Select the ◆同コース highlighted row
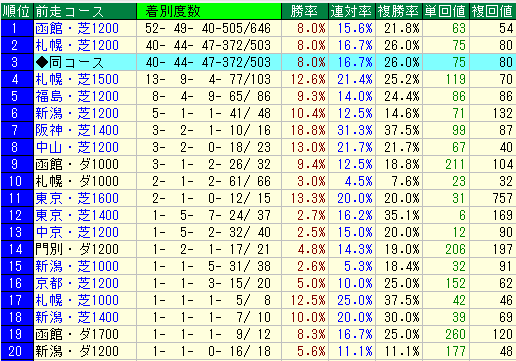This screenshot has height=361, width=516. click(258, 62)
